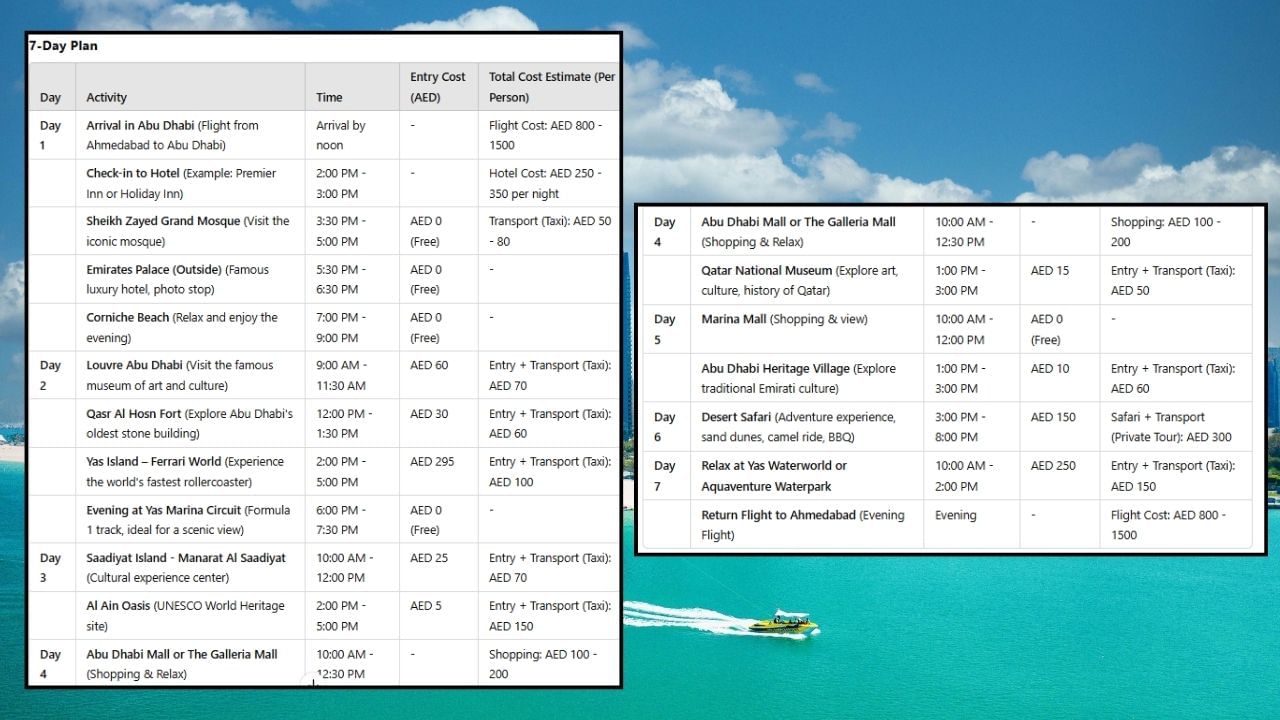Viewport: 1280px width, 720px height.
Task: Click 'Day 2' label in left table
Action: [50, 375]
